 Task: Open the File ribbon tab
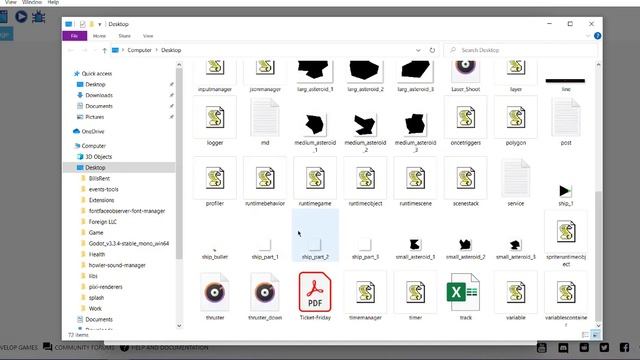point(74,36)
